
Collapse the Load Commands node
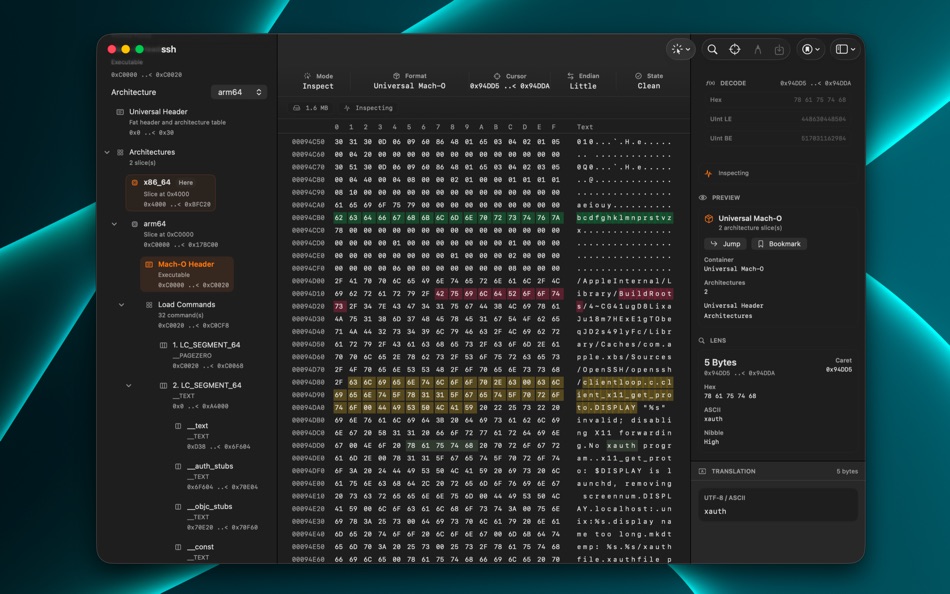click(122, 305)
